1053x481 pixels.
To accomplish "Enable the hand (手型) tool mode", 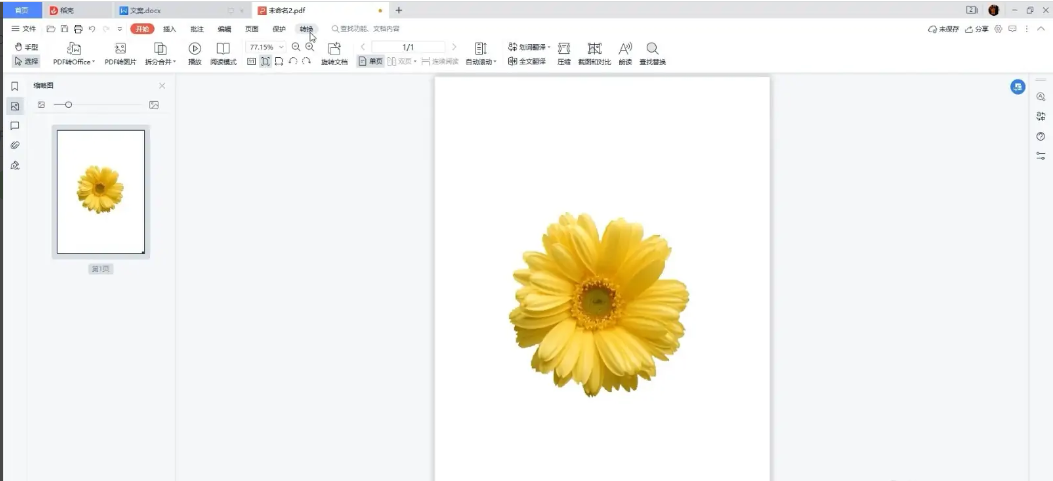I will [x=26, y=47].
